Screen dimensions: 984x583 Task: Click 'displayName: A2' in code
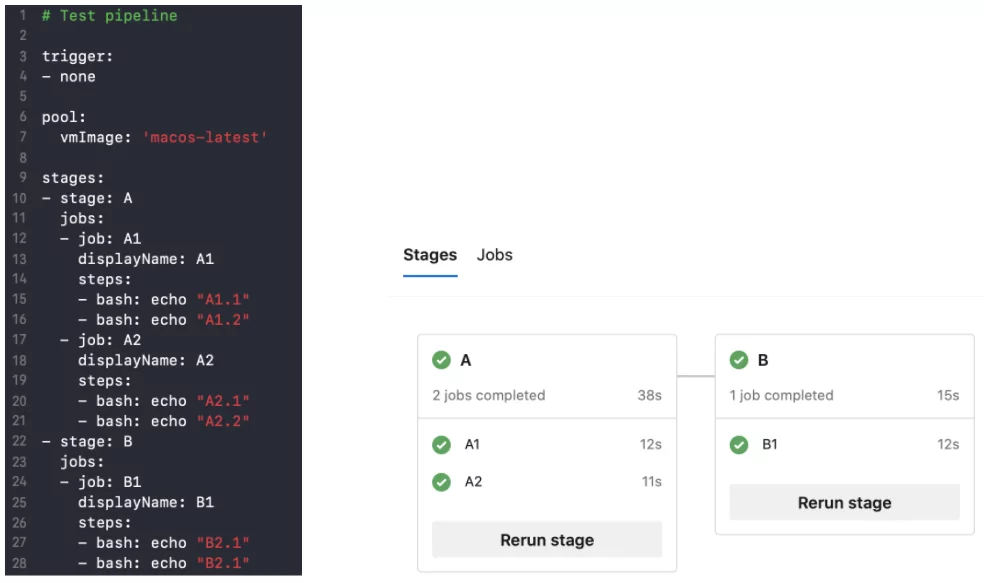click(x=146, y=361)
